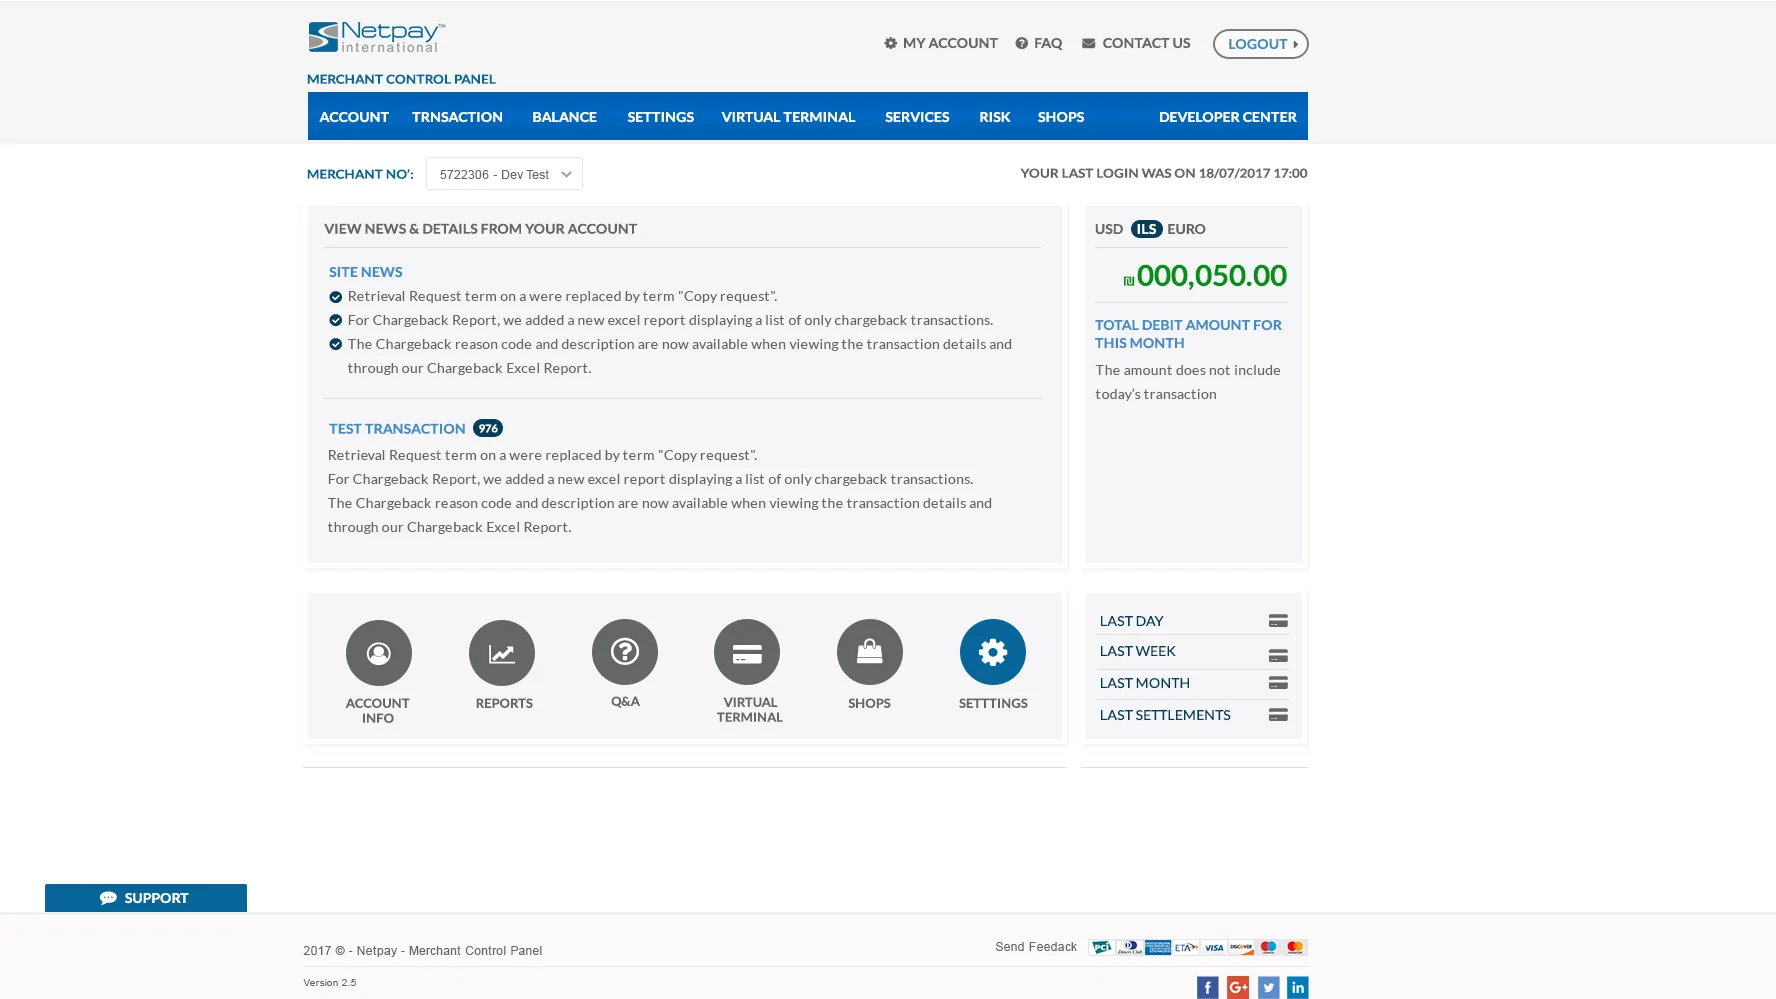Screen dimensions: 1776x999
Task: Open the Facebook social icon
Action: [1208, 988]
